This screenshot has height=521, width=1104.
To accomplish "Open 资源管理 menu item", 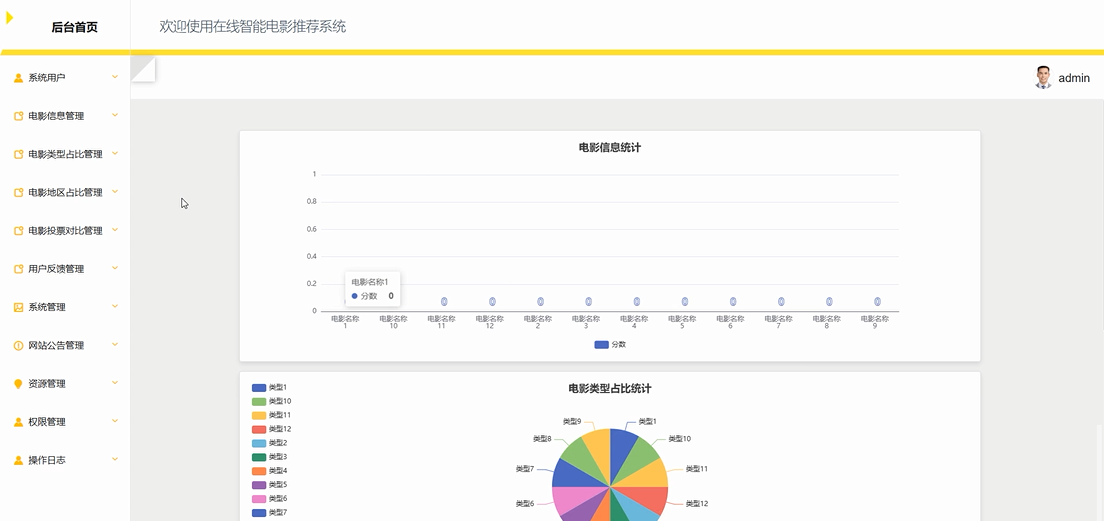I will click(x=65, y=384).
